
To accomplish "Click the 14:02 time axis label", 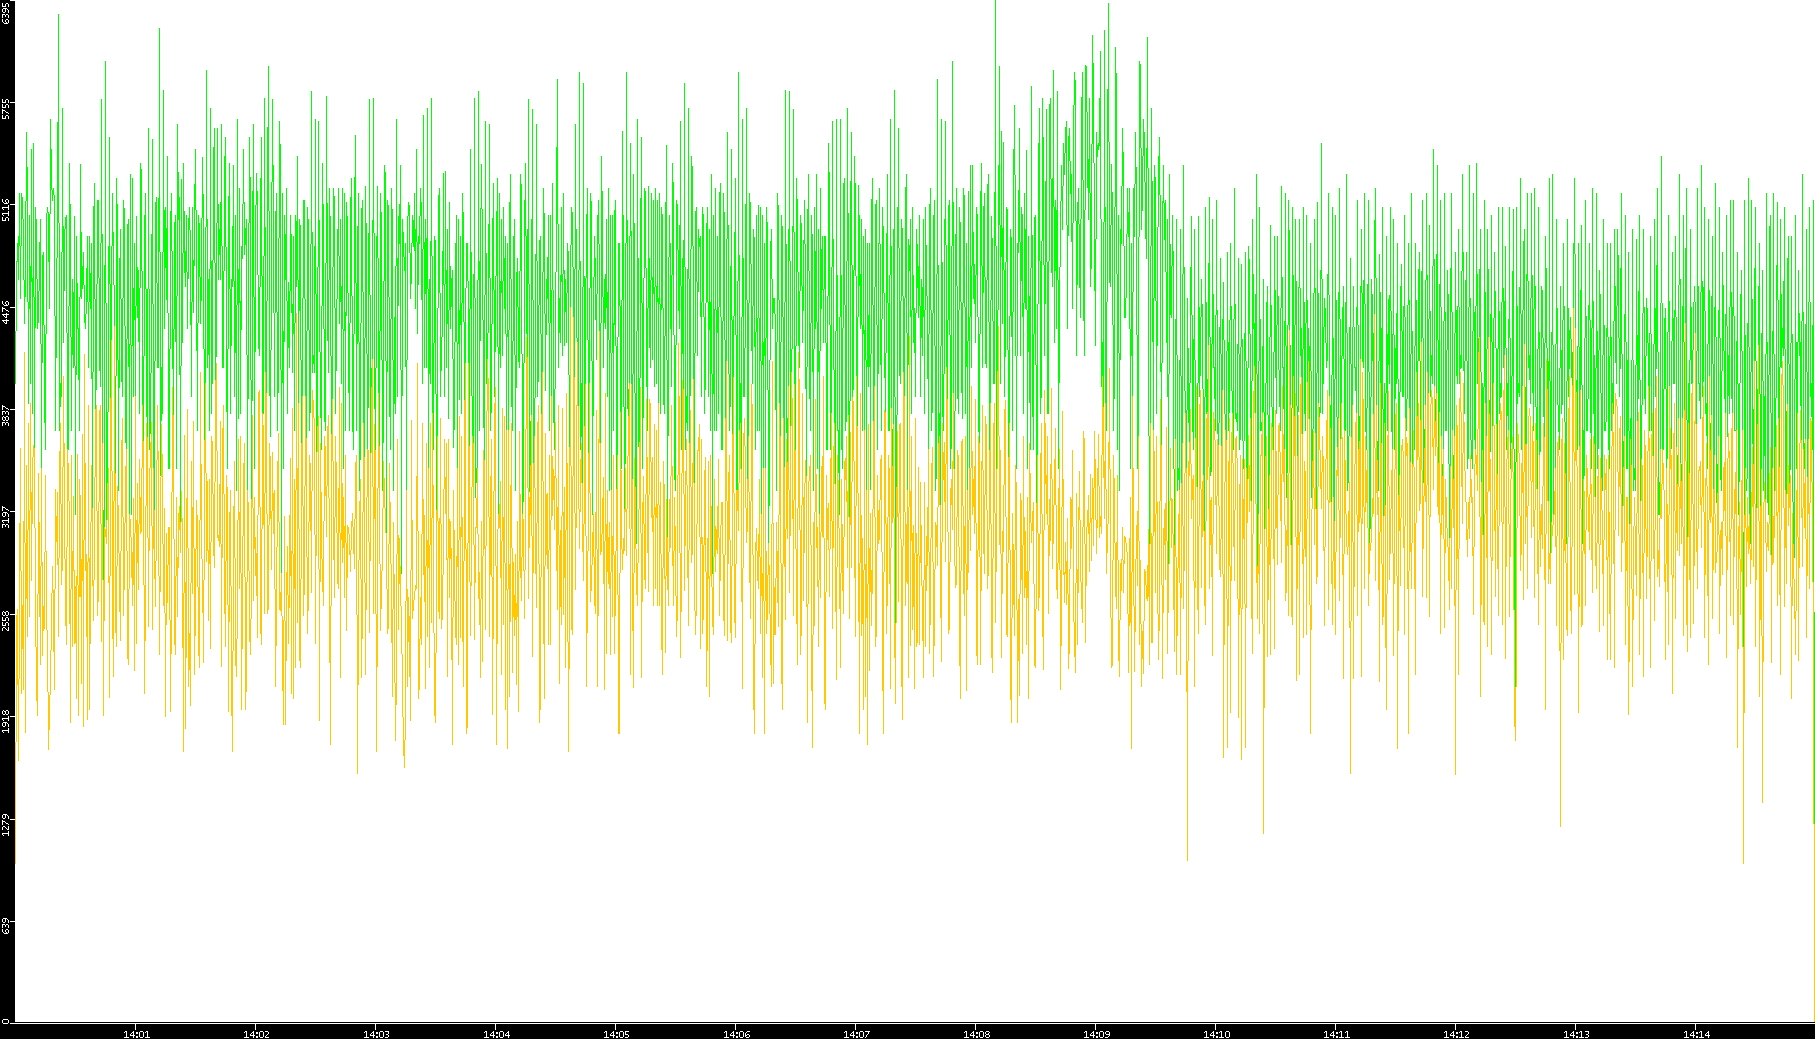I will click(256, 1034).
